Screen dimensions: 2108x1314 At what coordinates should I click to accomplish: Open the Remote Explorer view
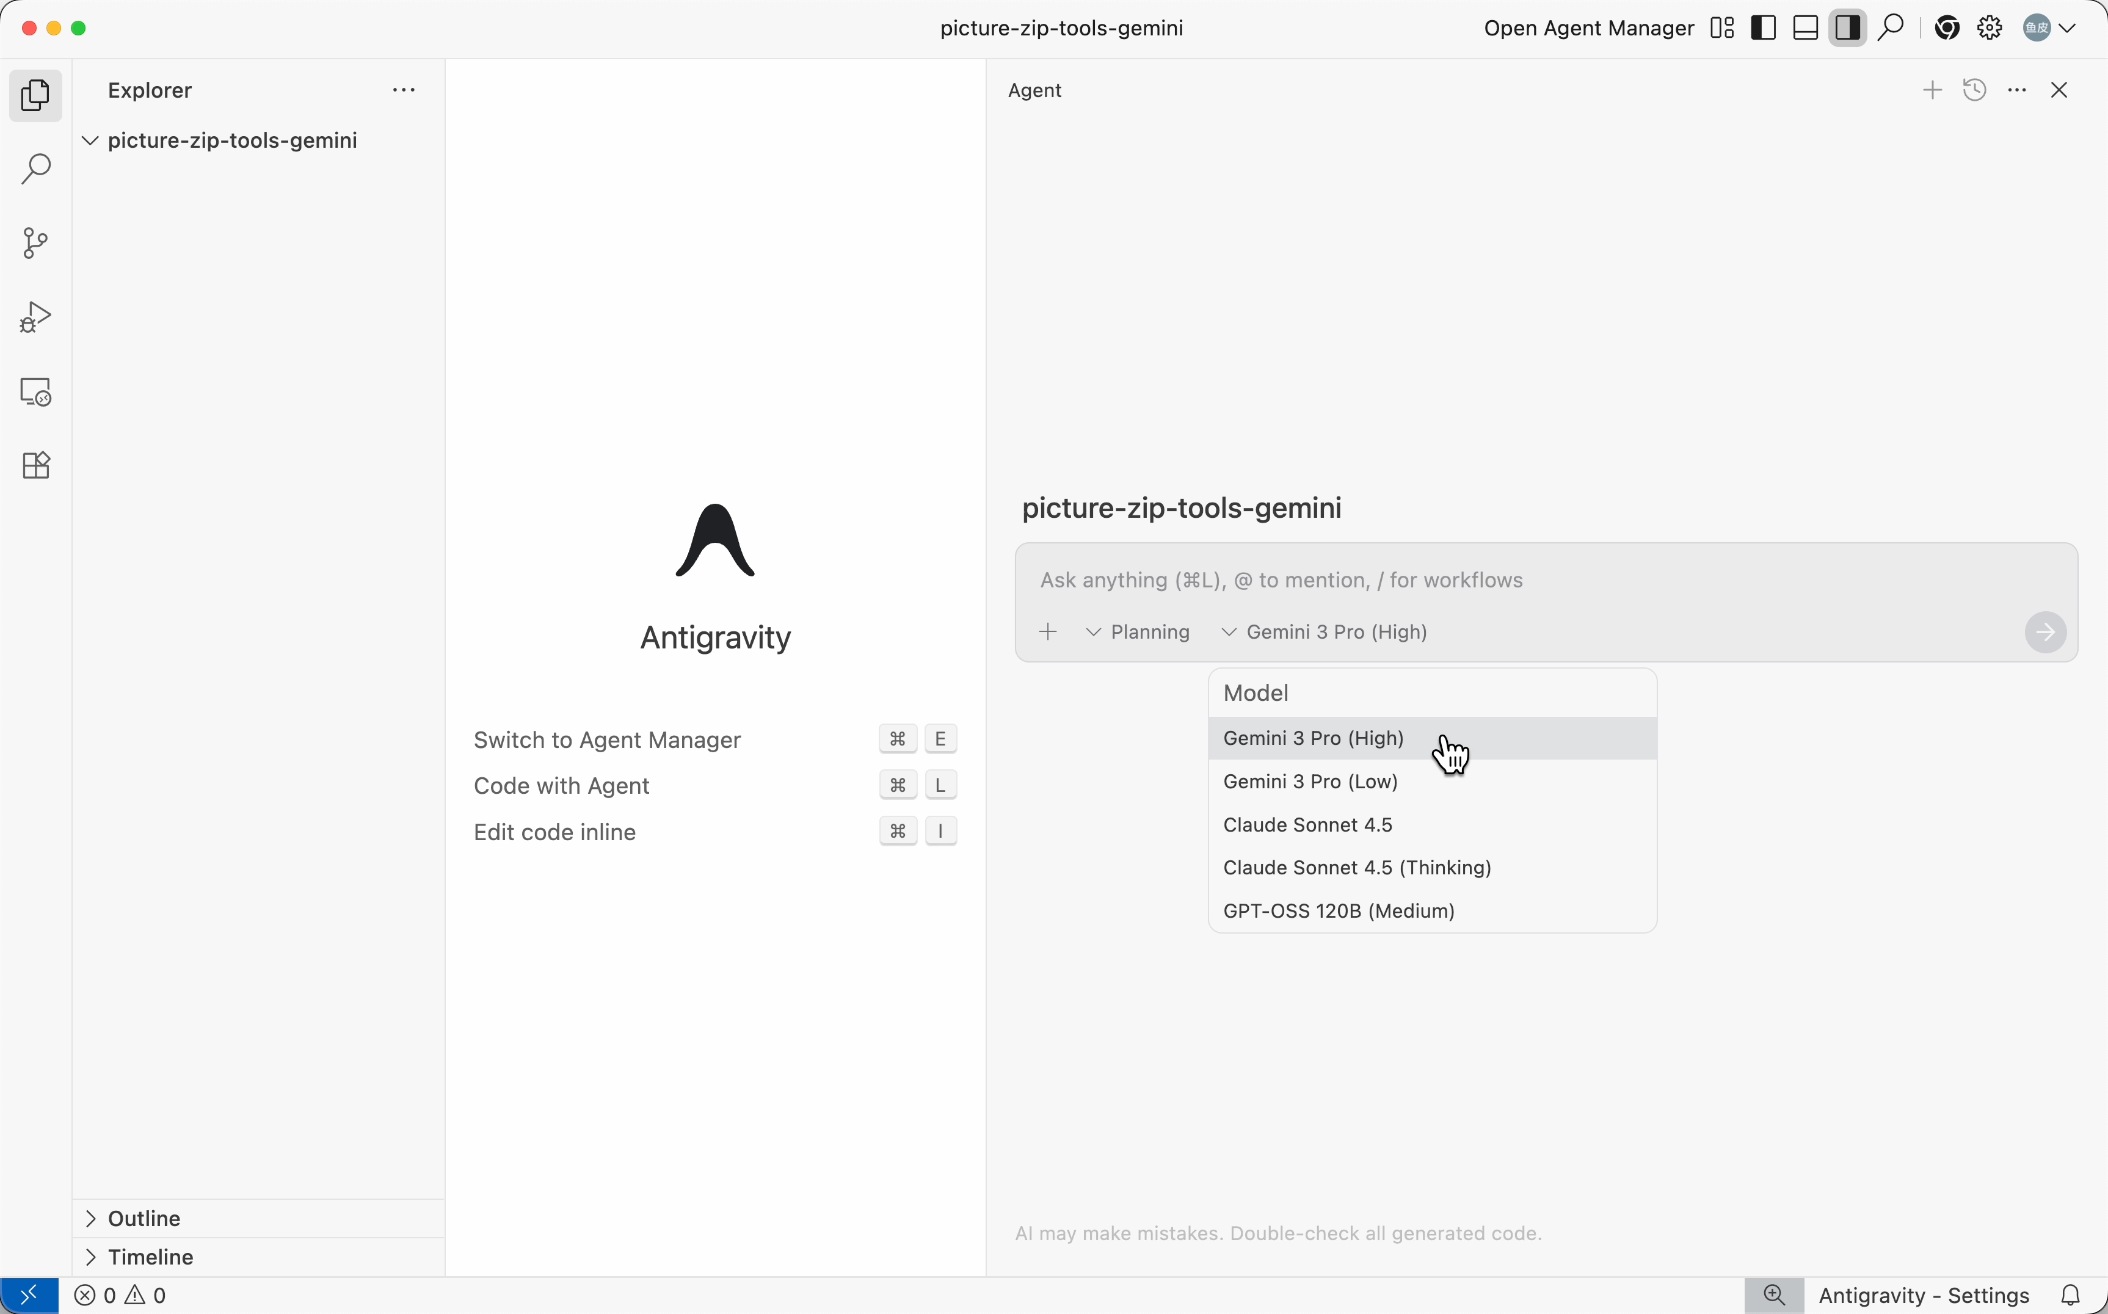[x=35, y=392]
